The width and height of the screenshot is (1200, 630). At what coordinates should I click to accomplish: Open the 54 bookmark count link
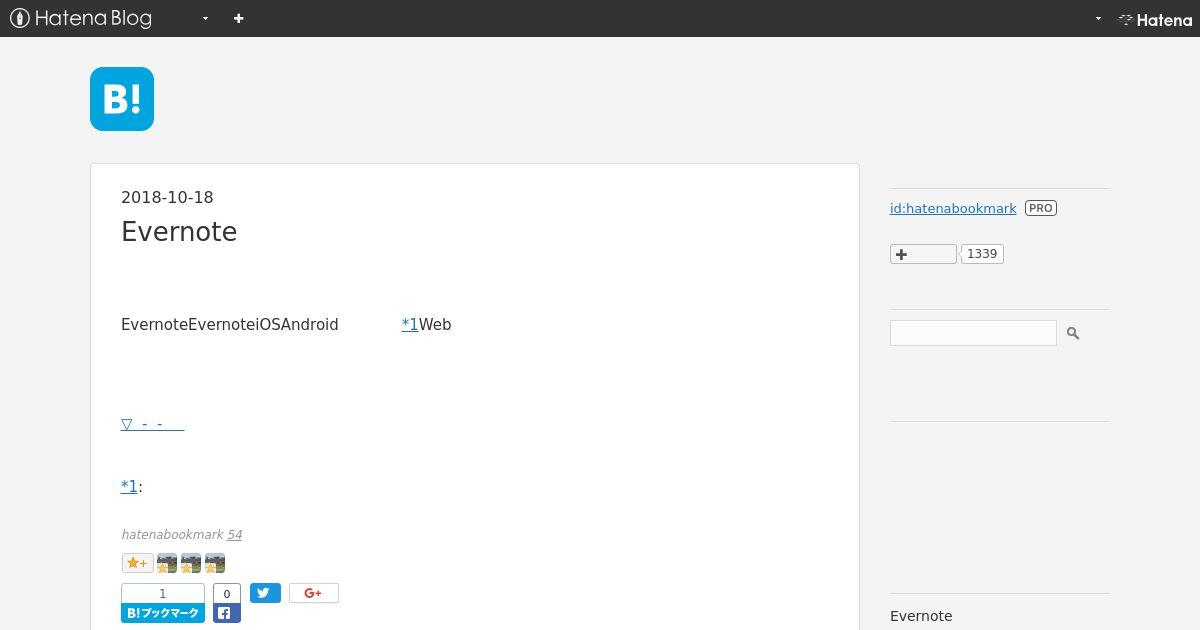pyautogui.click(x=234, y=535)
